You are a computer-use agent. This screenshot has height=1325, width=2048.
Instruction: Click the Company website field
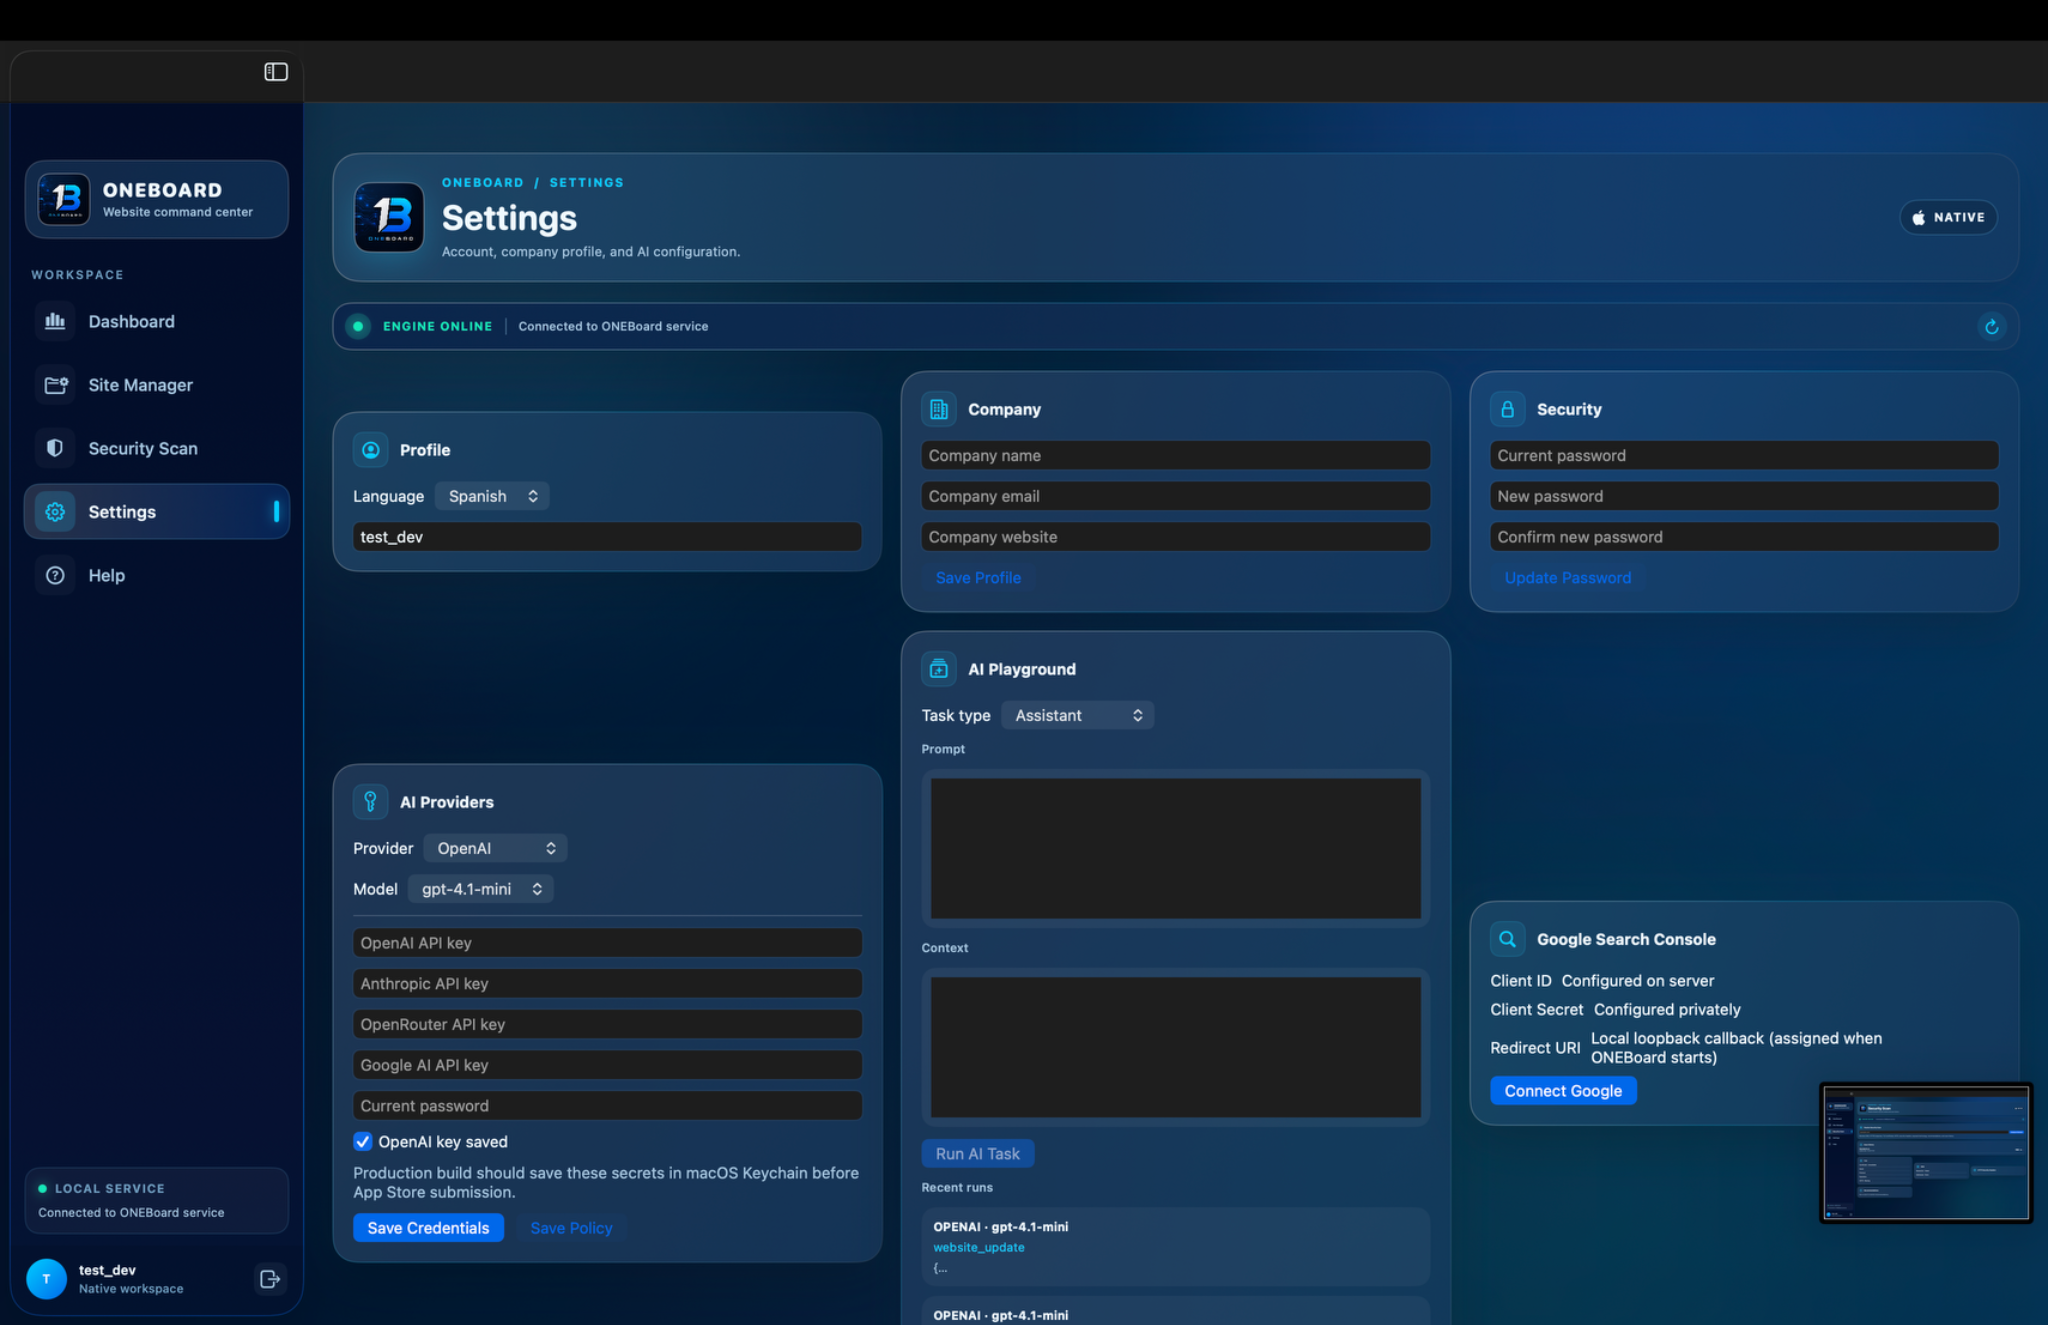pos(1175,537)
